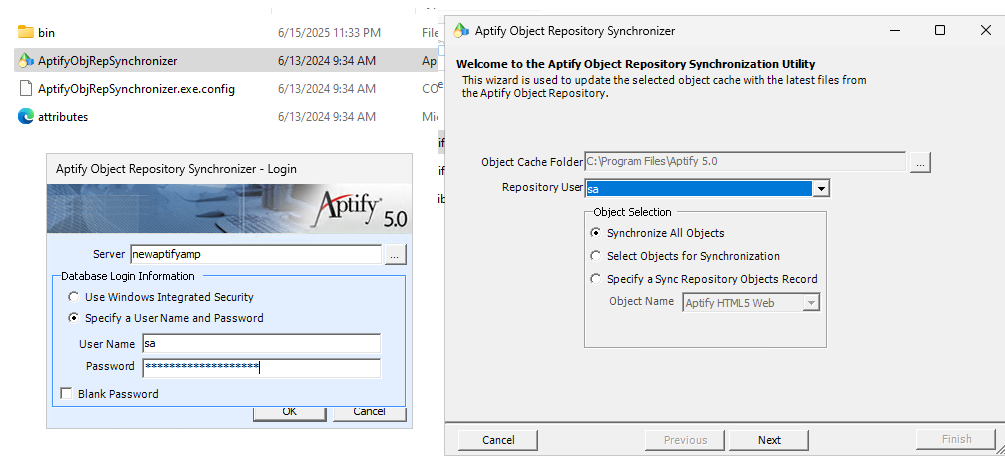Screen dimensions: 1005x461
Task: Click Cancel in the Synchronizer wizard
Action: pos(498,440)
